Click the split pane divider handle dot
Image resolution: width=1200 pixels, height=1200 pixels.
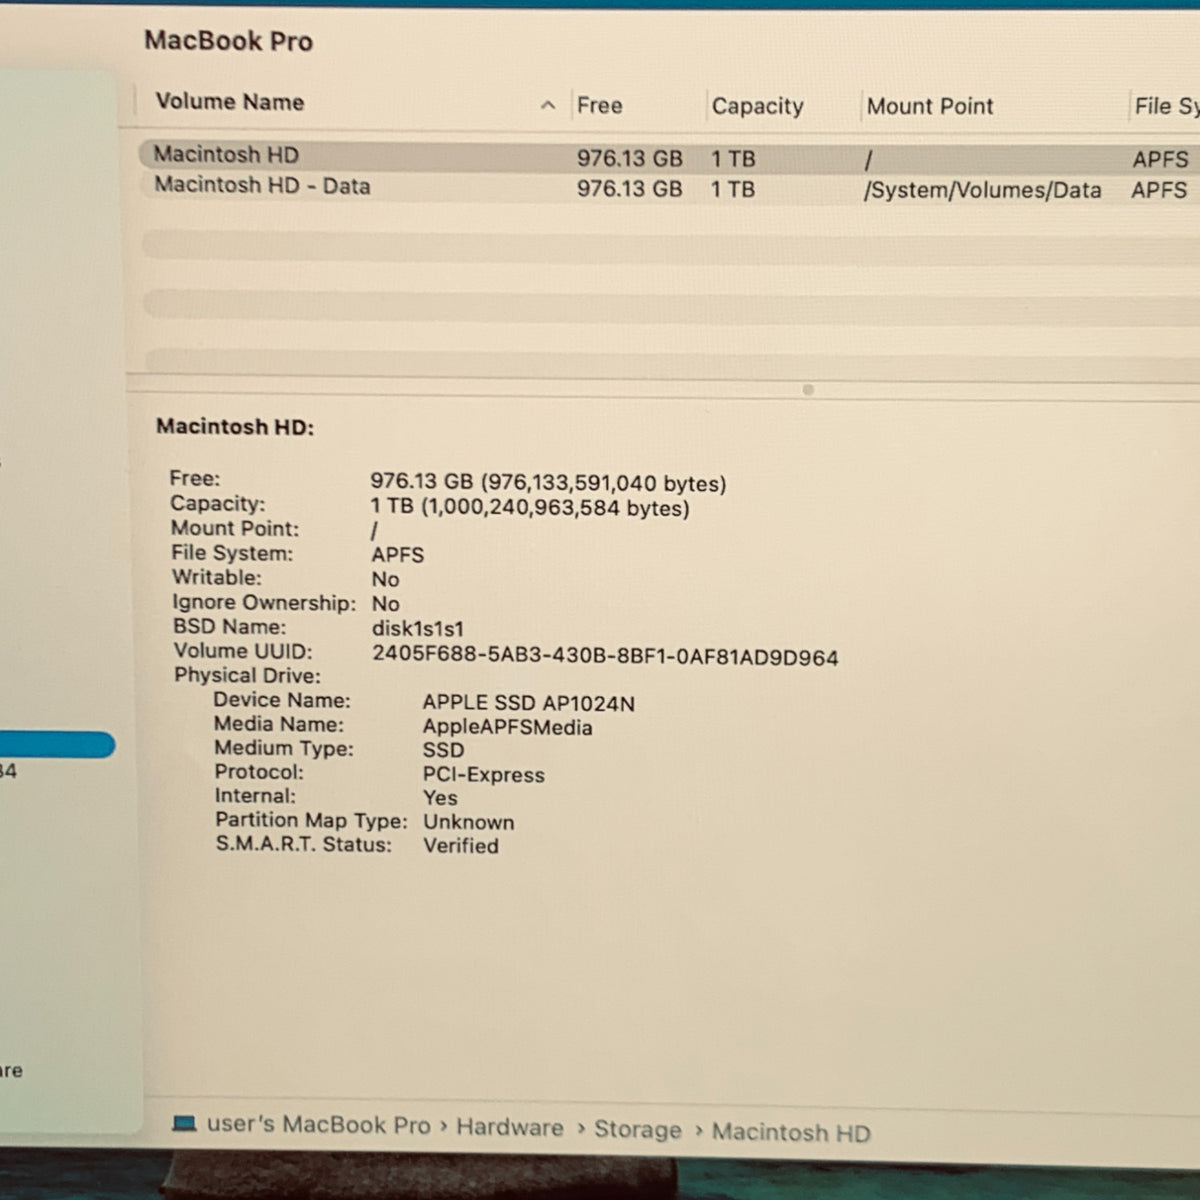point(808,390)
